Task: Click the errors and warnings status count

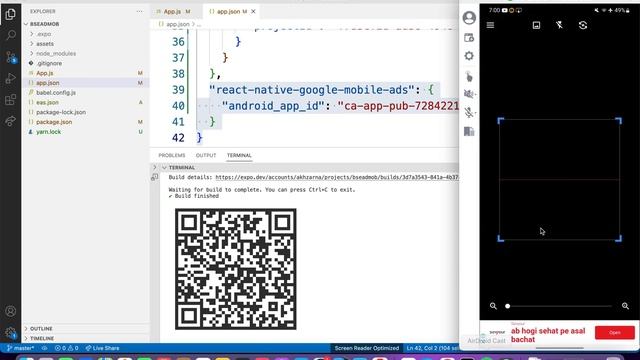Action: (x=67, y=348)
